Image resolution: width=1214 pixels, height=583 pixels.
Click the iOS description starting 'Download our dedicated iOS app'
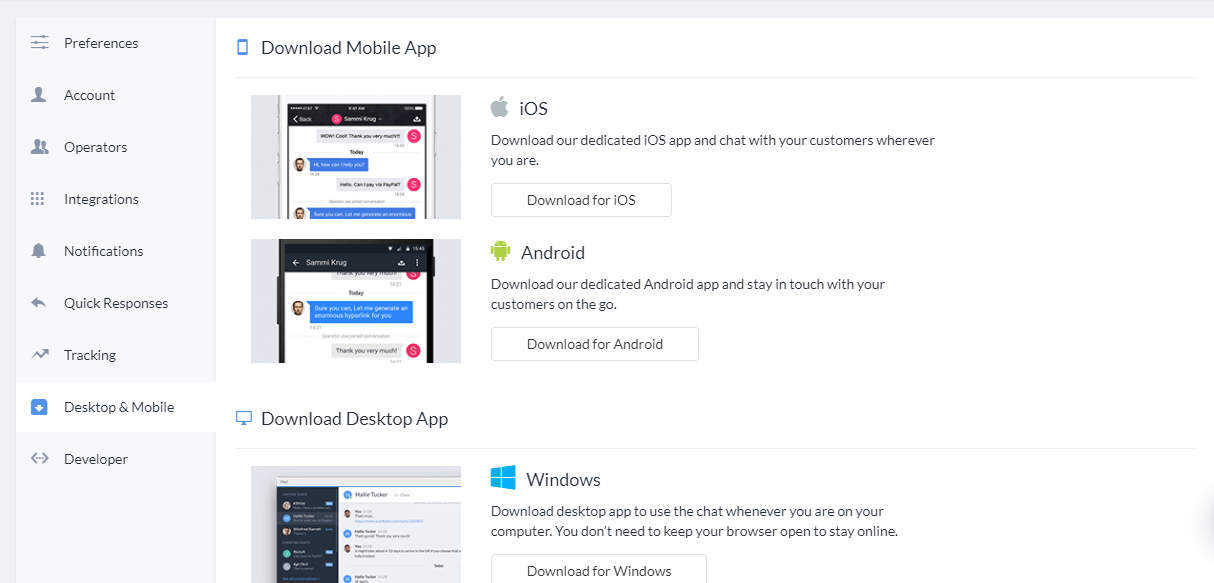(713, 150)
